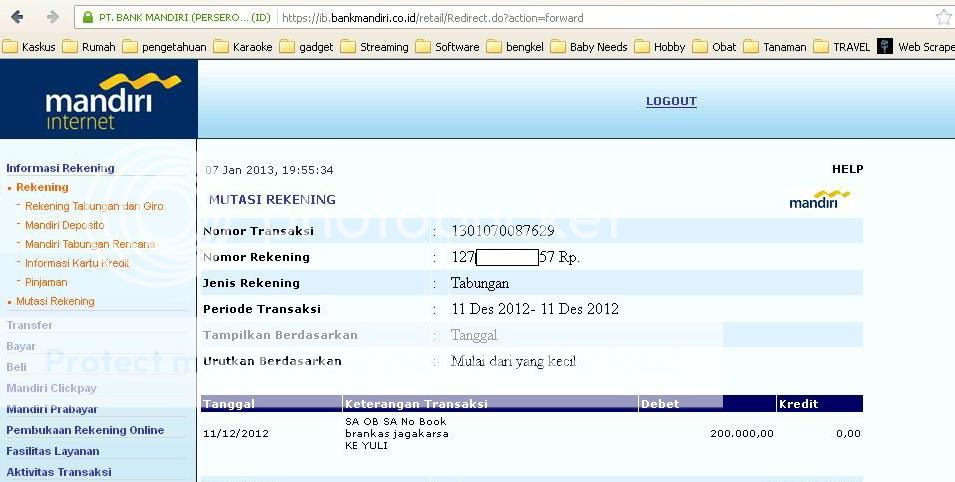This screenshot has width=955, height=482.
Task: Open the Software bookmark folder
Action: (x=448, y=47)
